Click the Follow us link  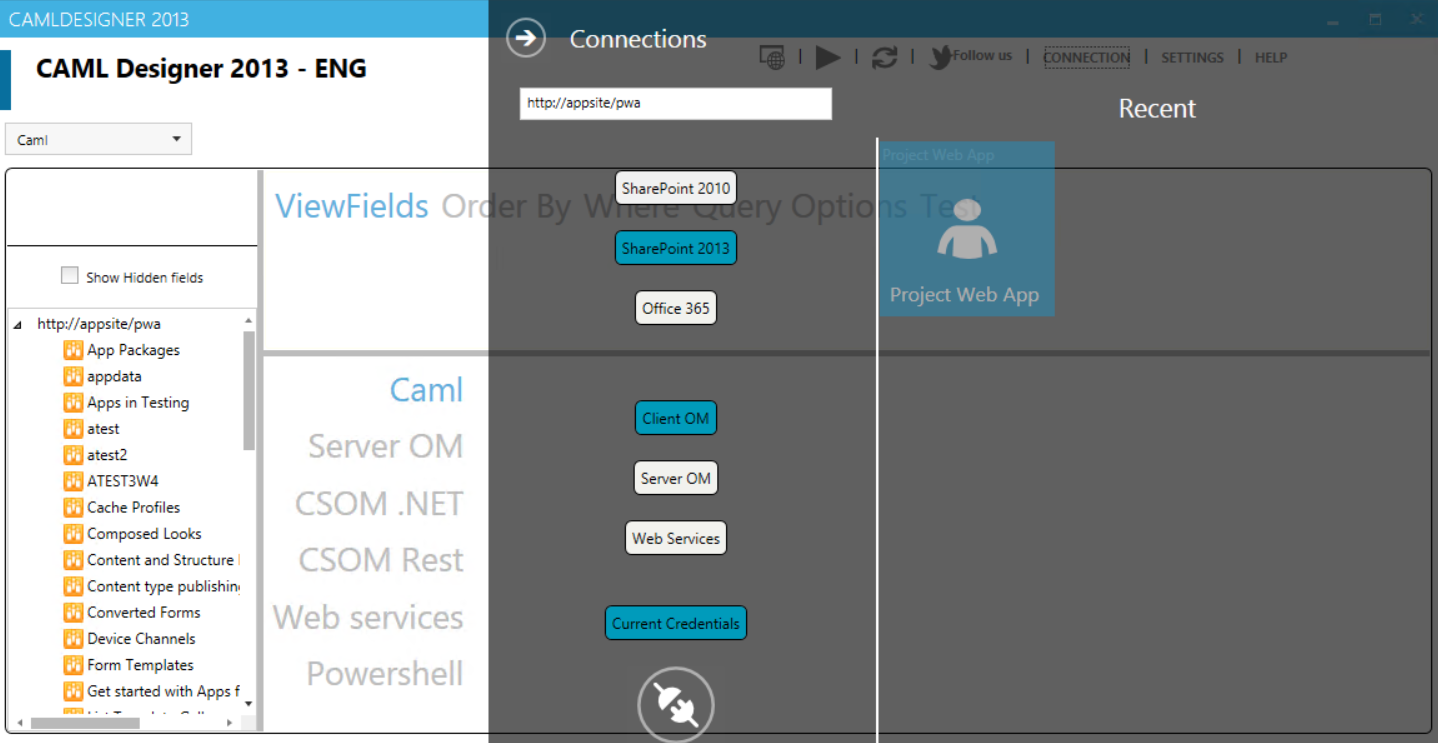982,56
